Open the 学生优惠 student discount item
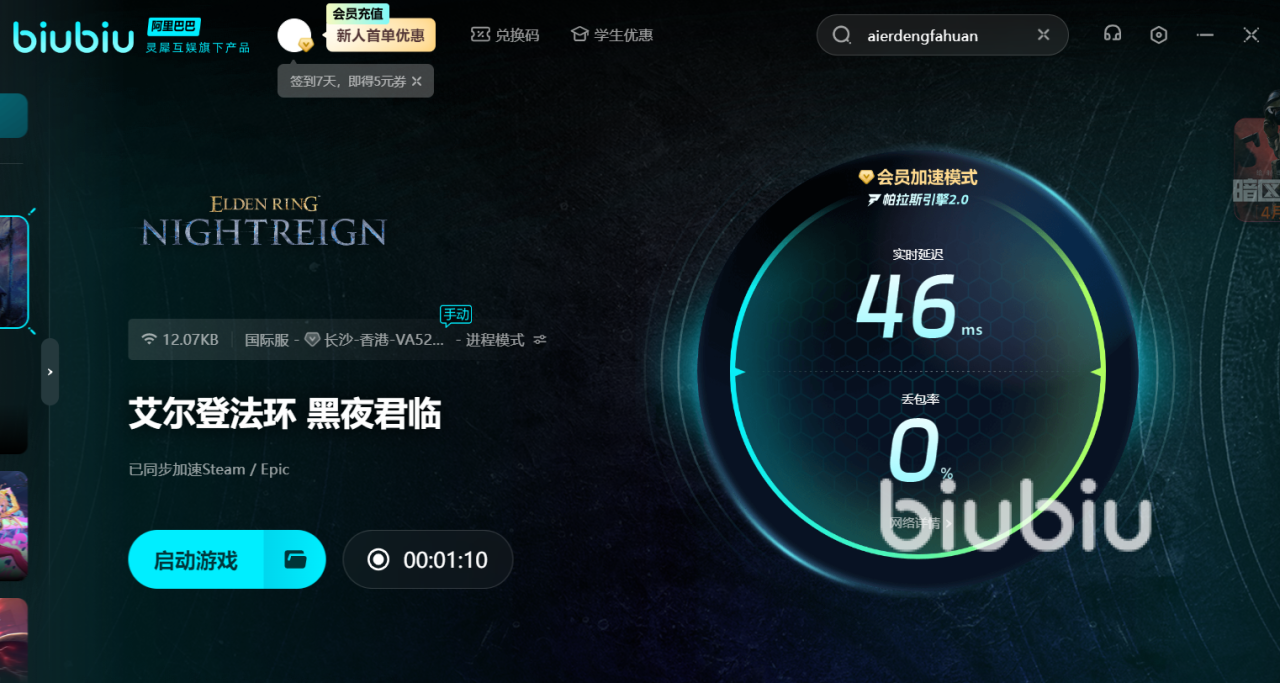Image resolution: width=1280 pixels, height=683 pixels. click(612, 35)
